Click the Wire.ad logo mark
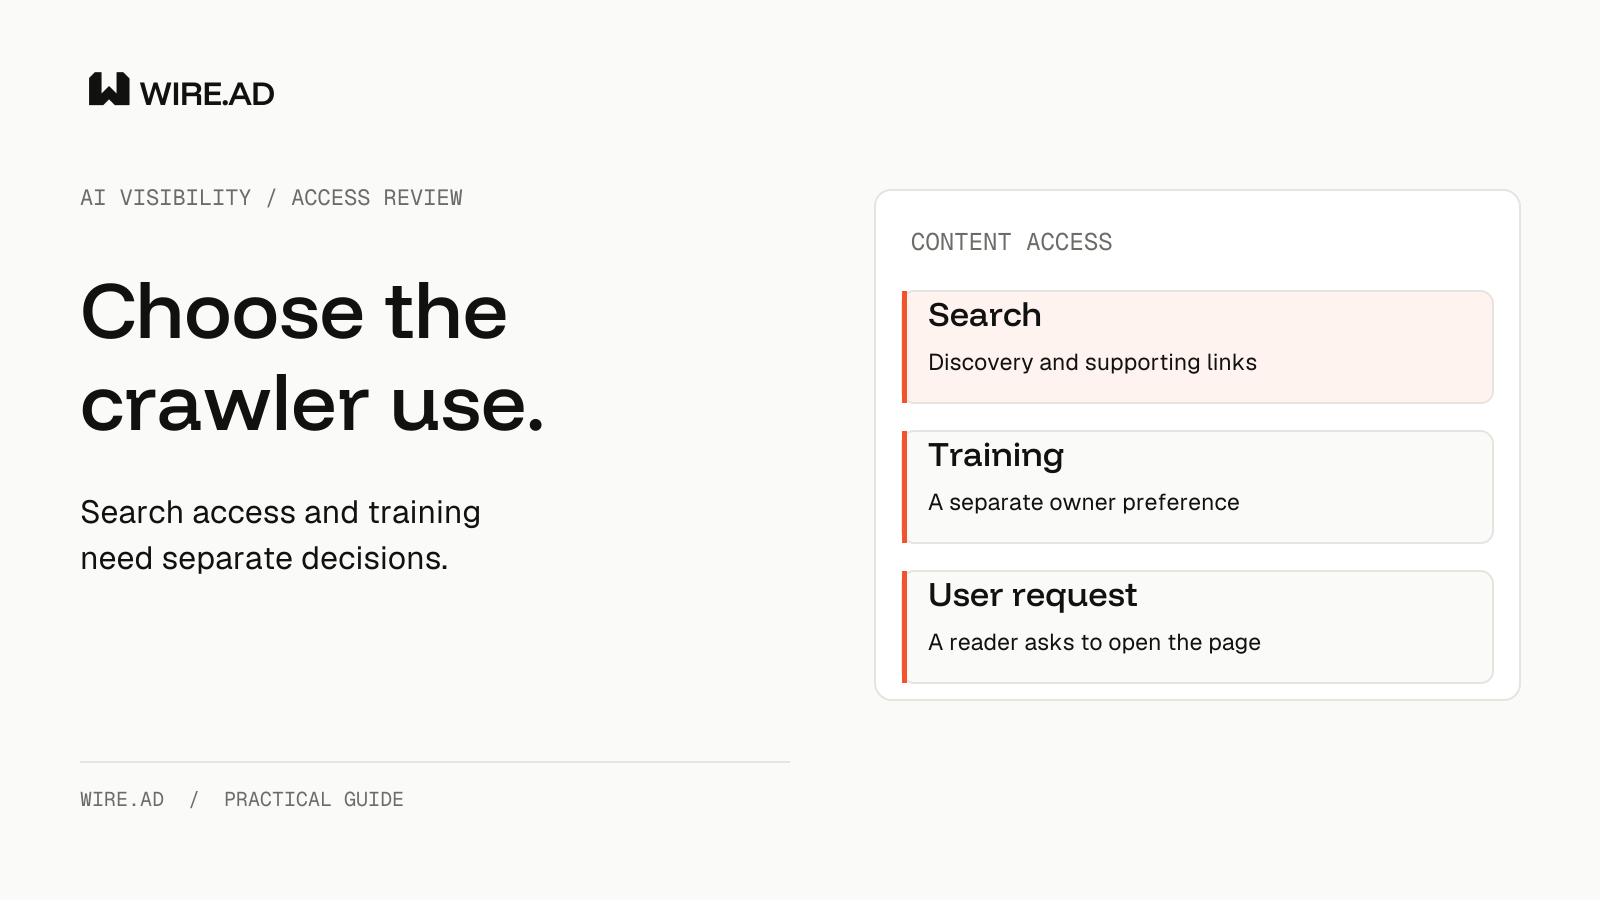The width and height of the screenshot is (1600, 900). pyautogui.click(x=109, y=89)
